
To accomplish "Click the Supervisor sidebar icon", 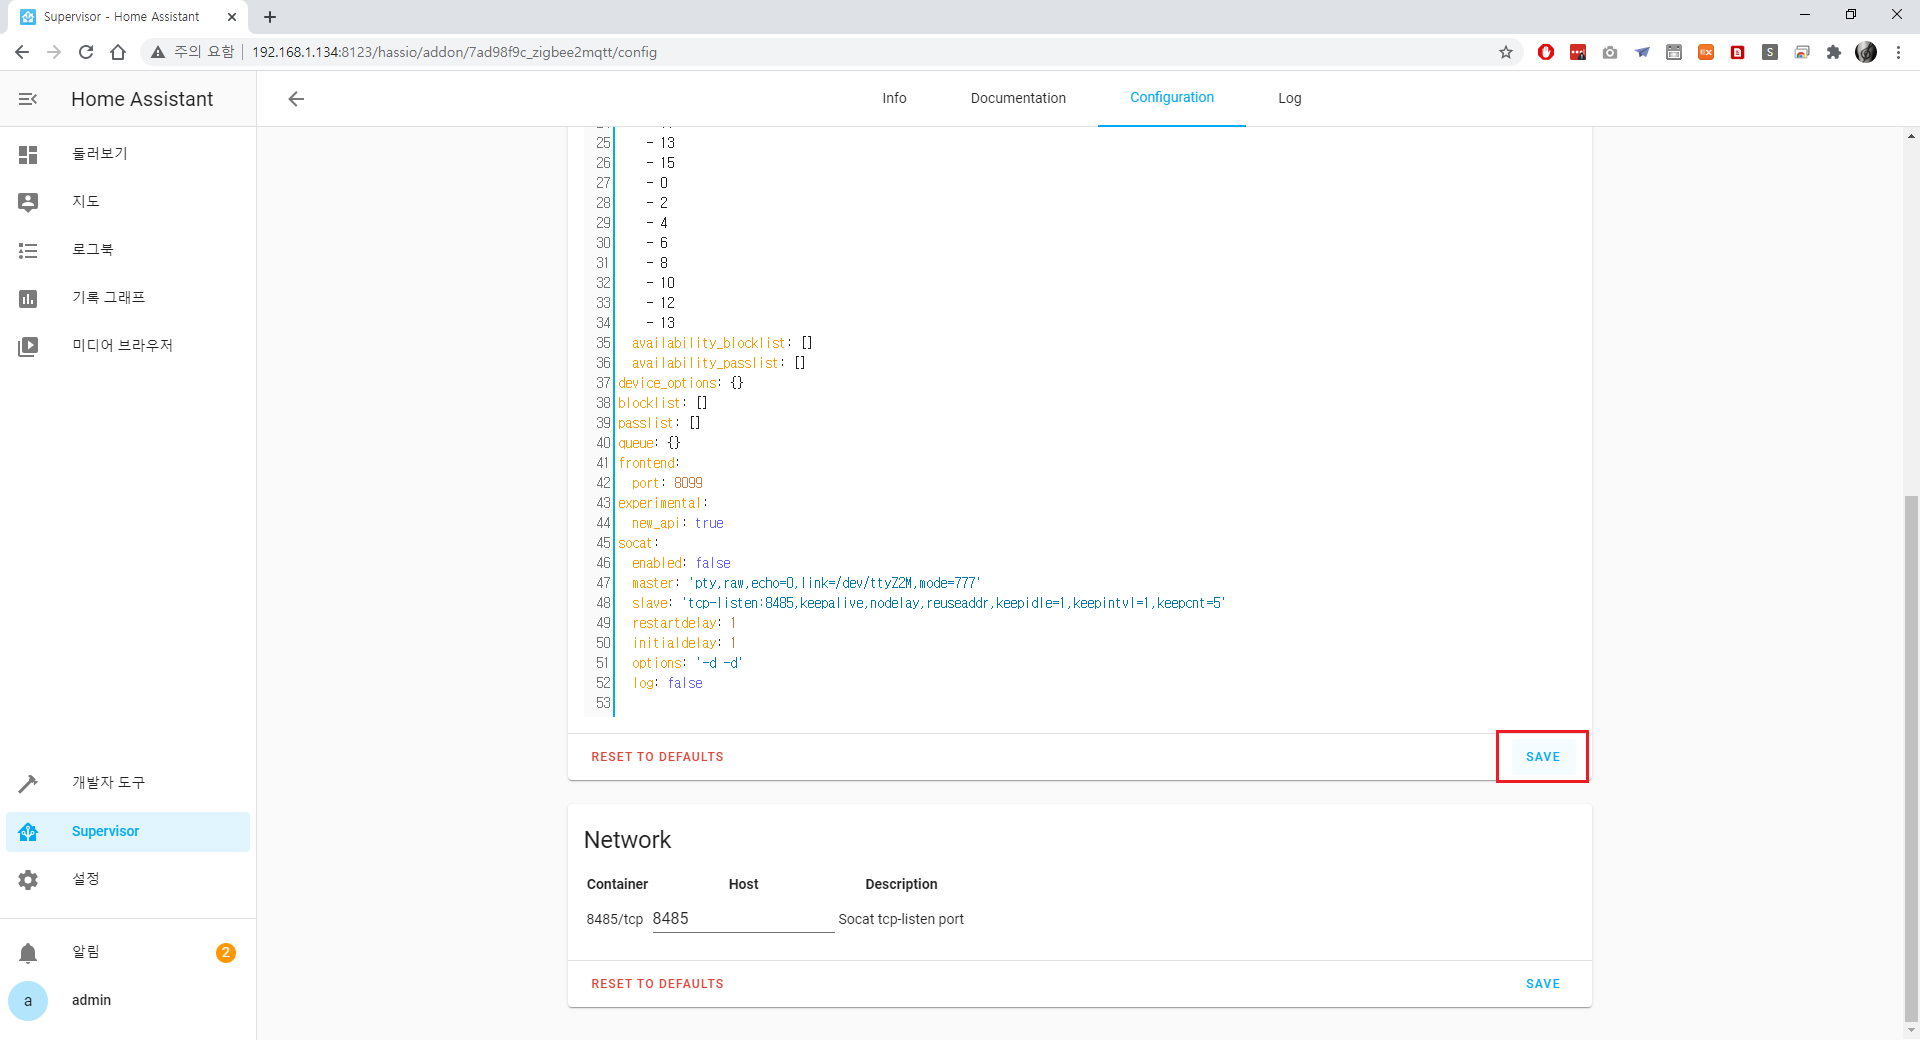I will pos(28,832).
